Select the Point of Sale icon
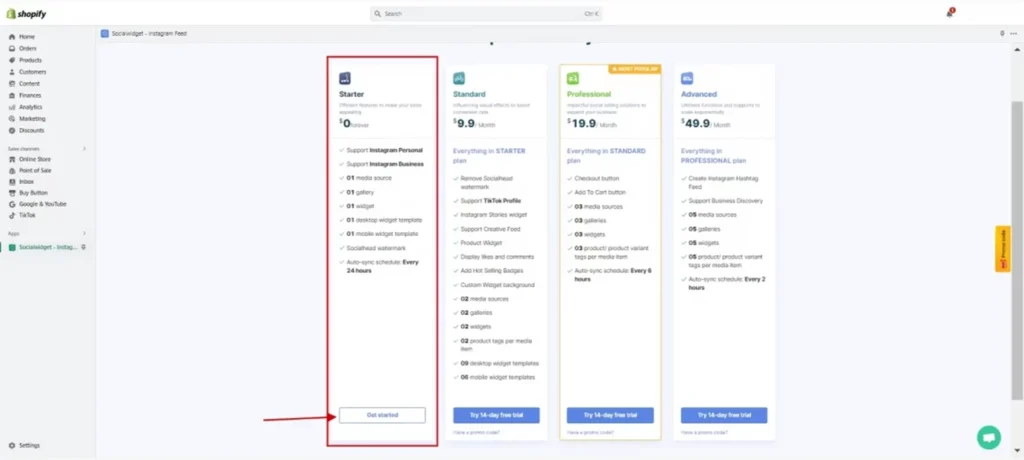 12,171
